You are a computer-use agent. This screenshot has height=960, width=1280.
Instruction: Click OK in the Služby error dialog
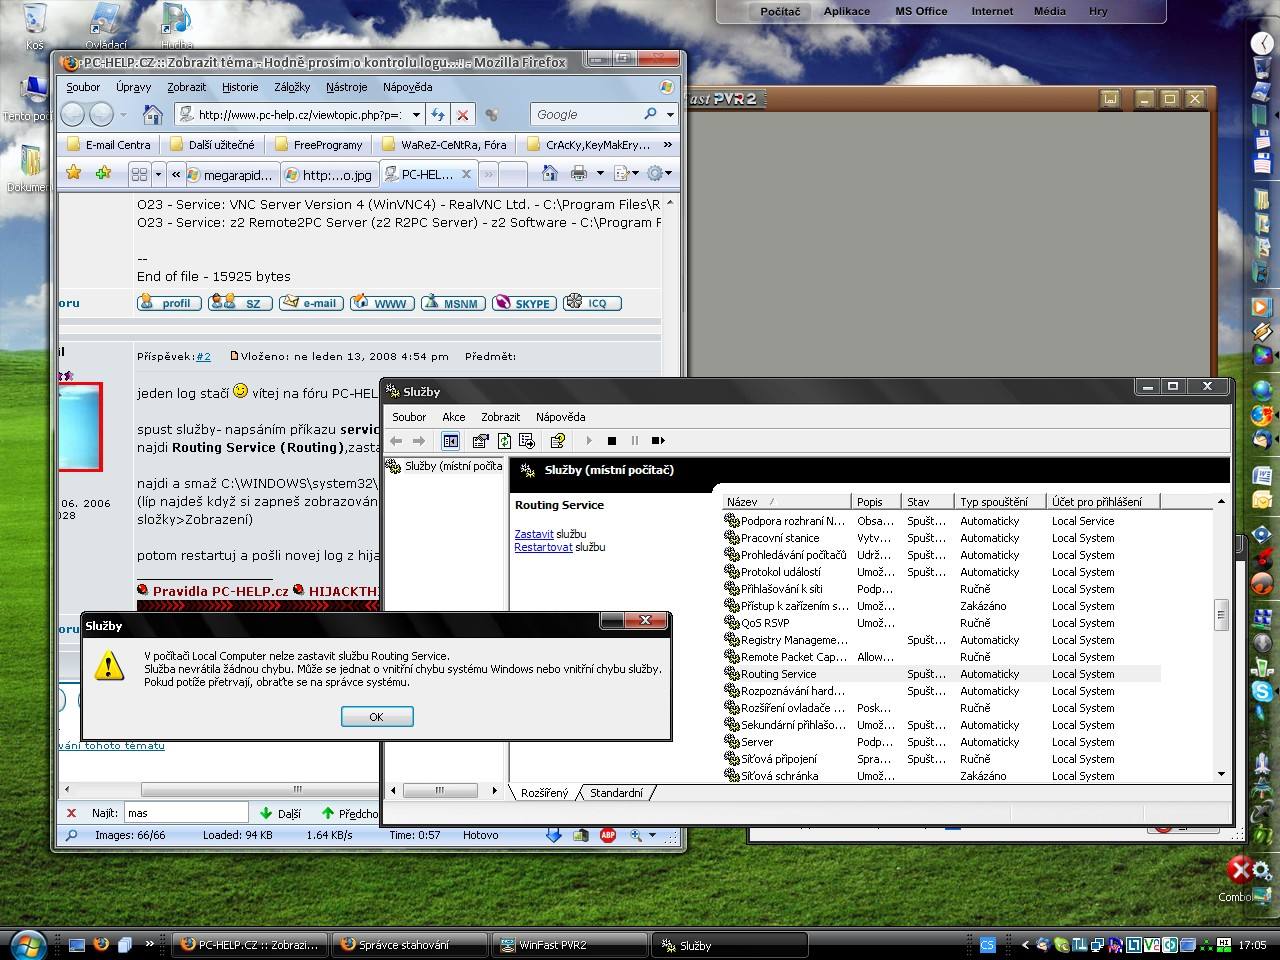(x=376, y=717)
